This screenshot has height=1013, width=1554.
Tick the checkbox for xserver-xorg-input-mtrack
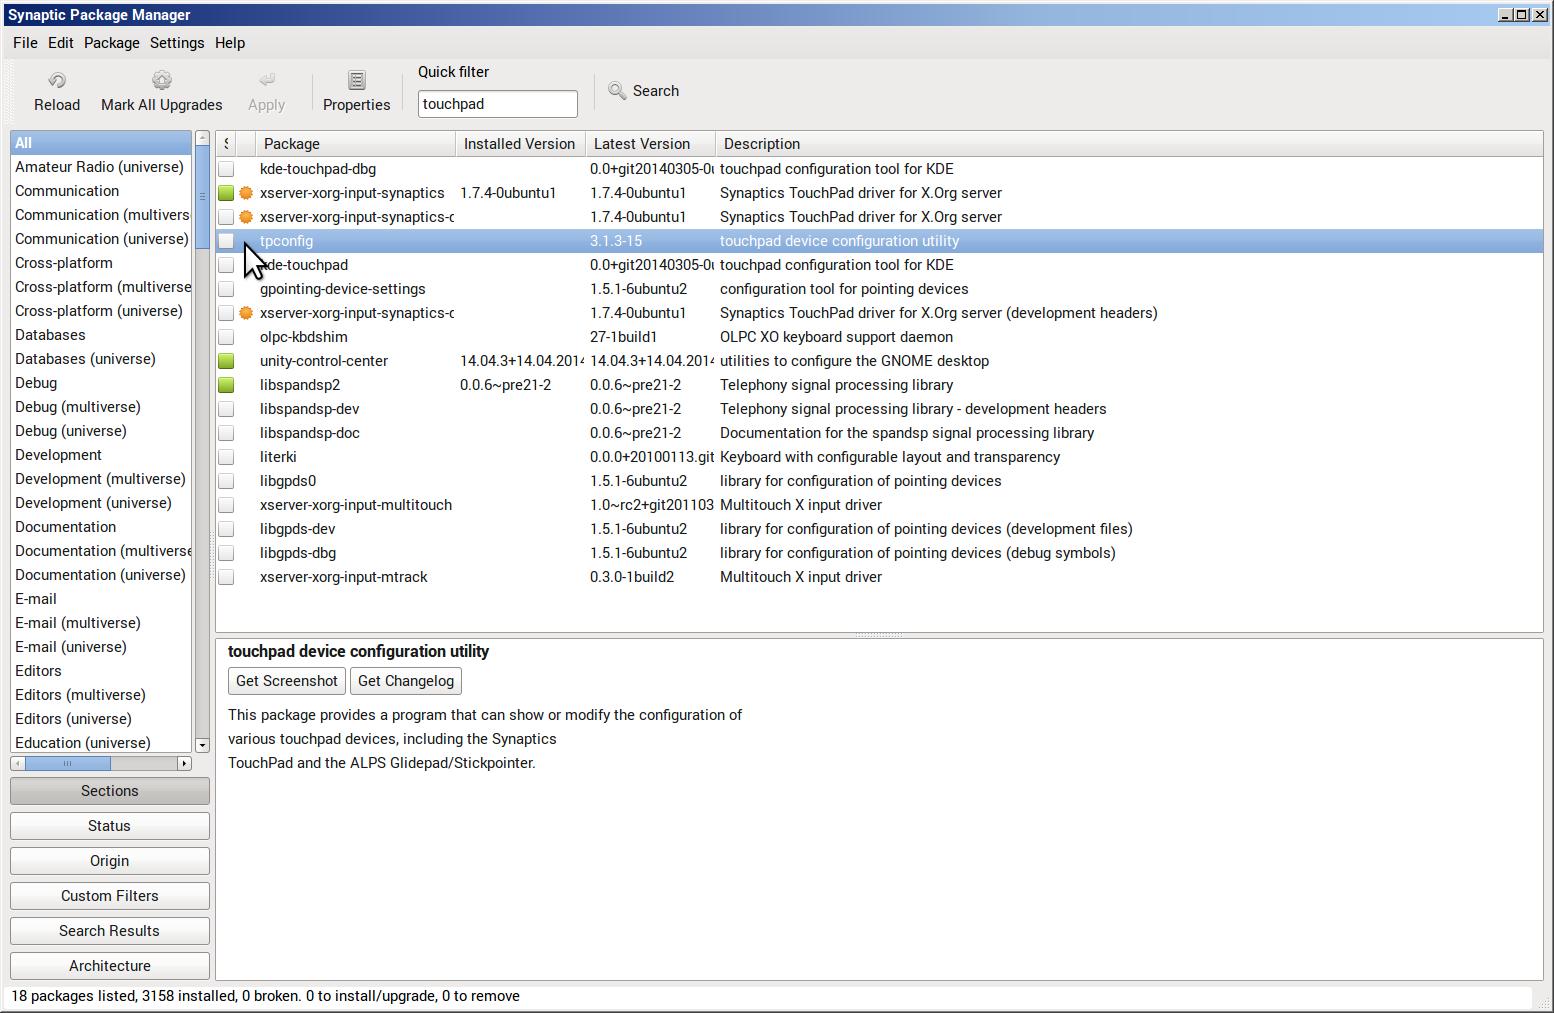(x=226, y=577)
